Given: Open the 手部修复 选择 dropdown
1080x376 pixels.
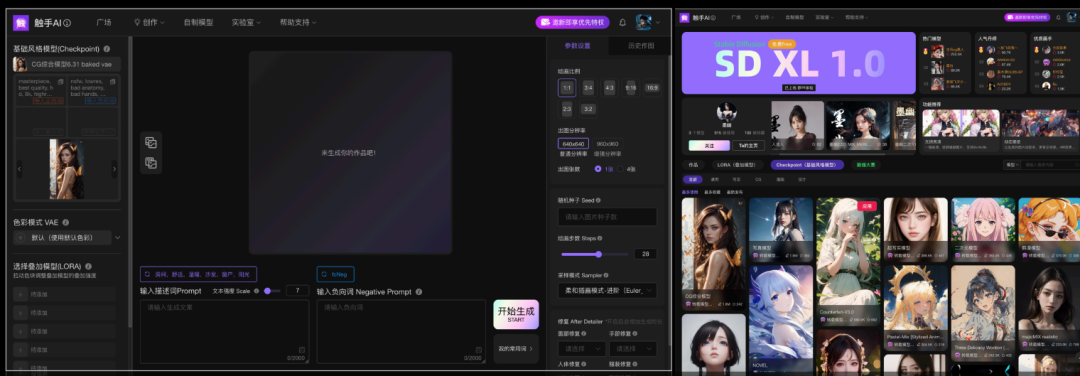Looking at the screenshot, I should [x=632, y=348].
